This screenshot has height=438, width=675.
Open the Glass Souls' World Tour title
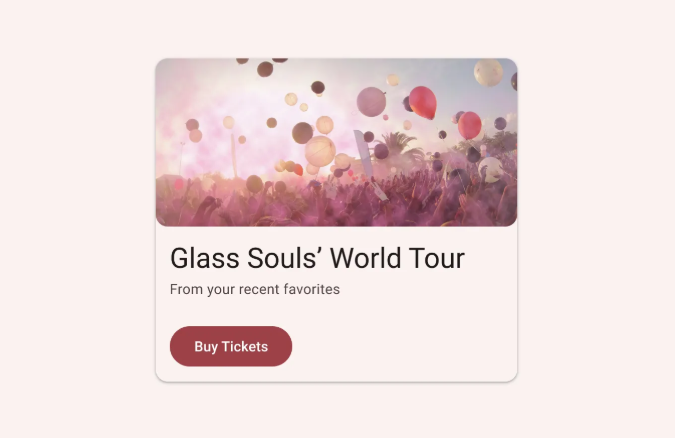point(317,258)
